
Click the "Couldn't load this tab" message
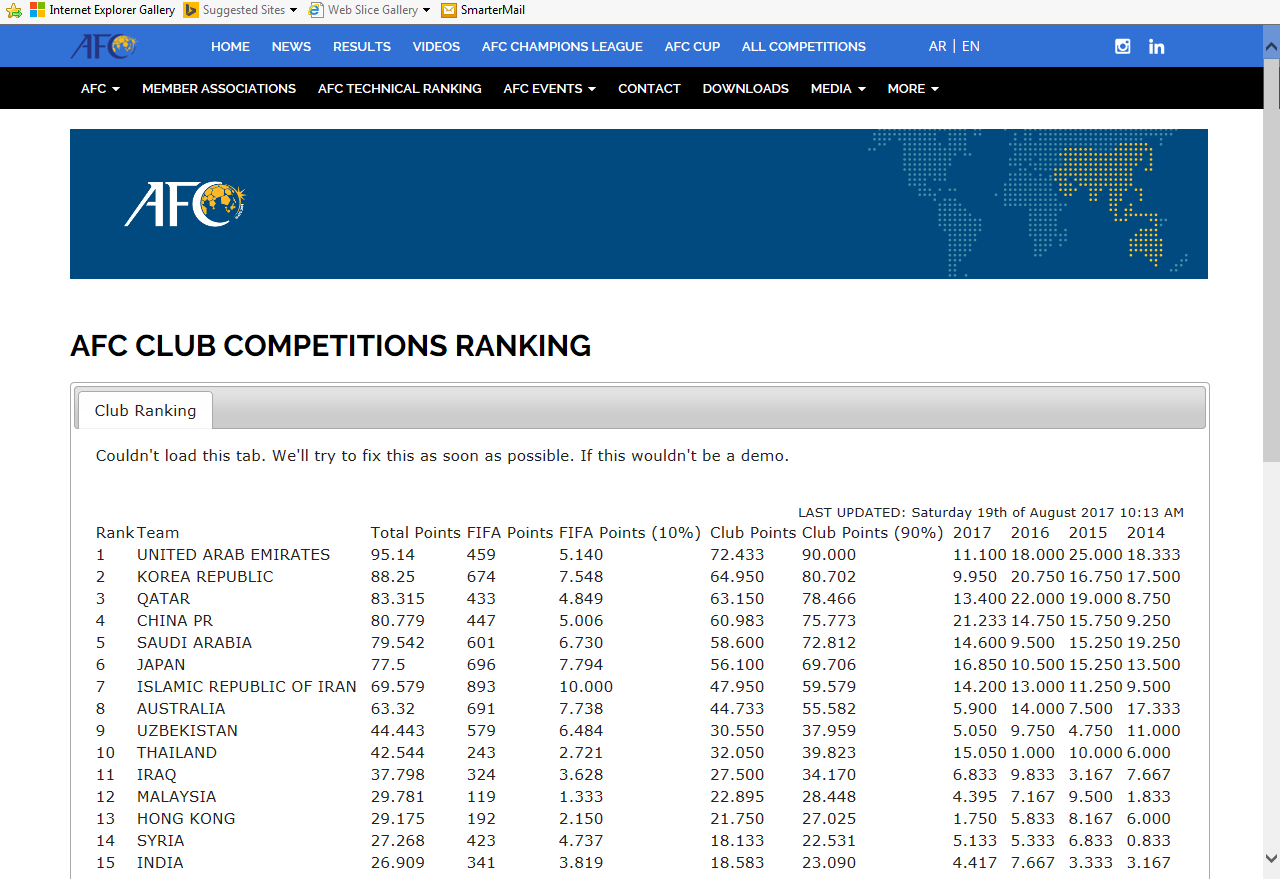(442, 455)
